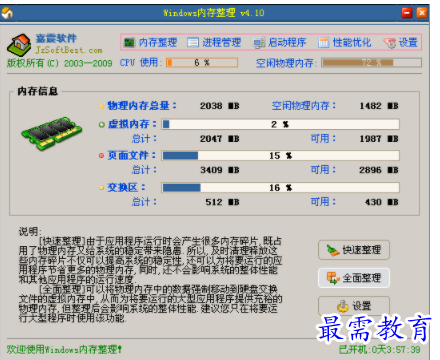Open the 设置 tab in top toolbar

(400, 43)
